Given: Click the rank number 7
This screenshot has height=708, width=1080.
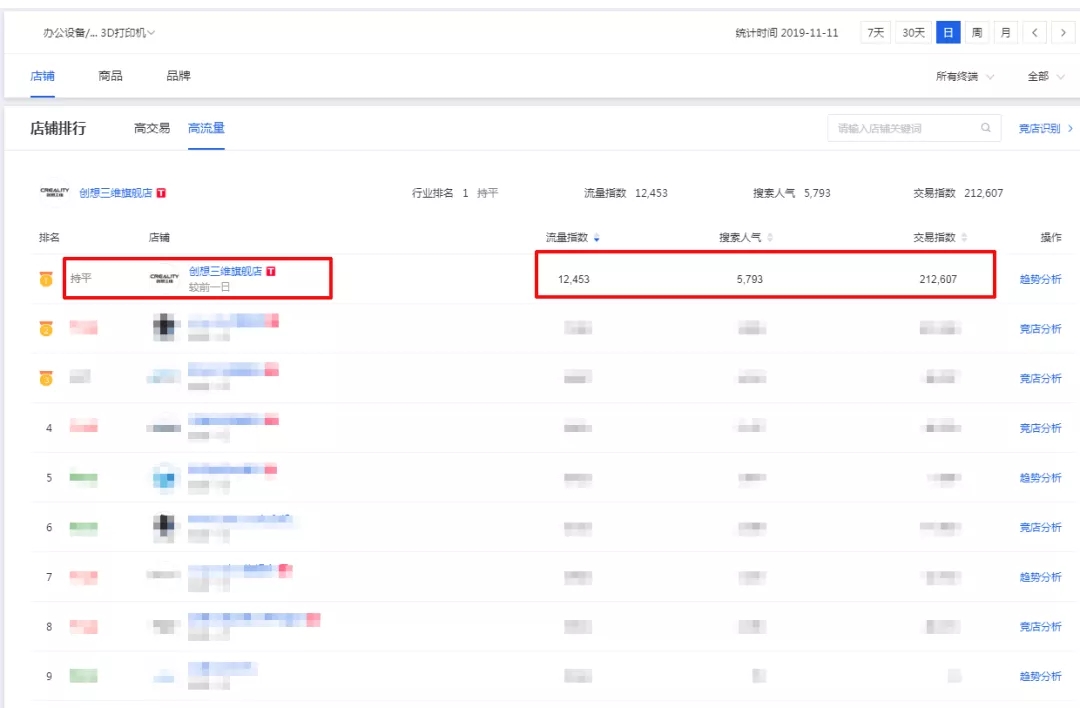Looking at the screenshot, I should [49, 576].
